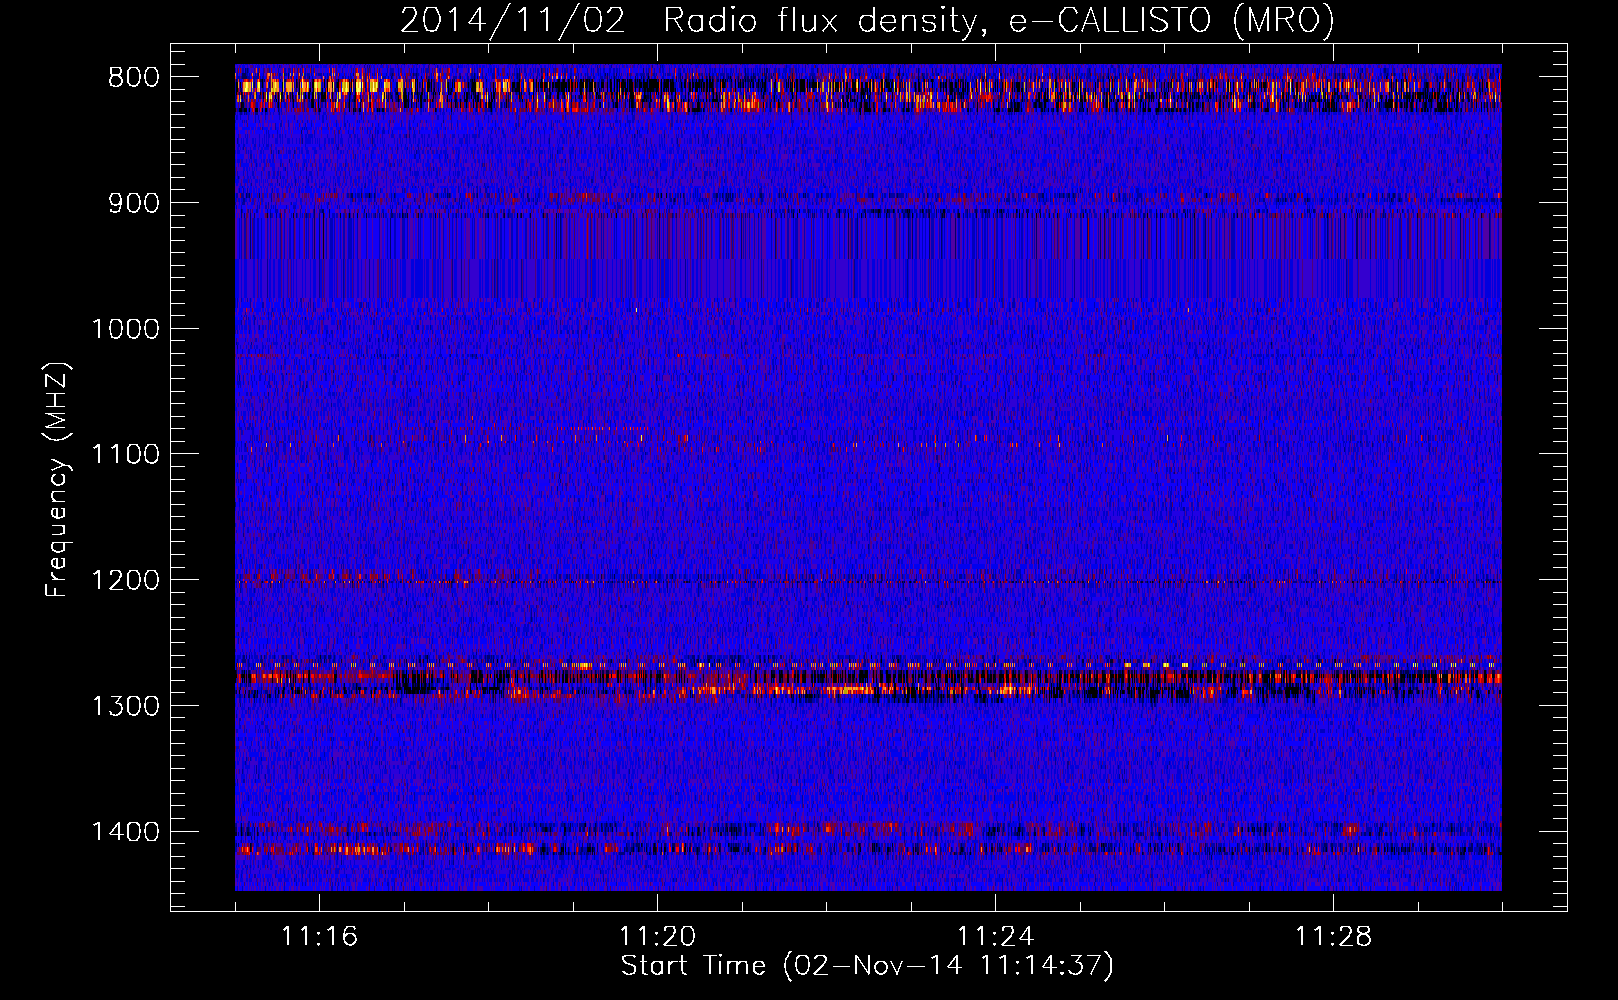The width and height of the screenshot is (1618, 1000).
Task: Click the 11:20 time tick label
Action: click(x=657, y=937)
